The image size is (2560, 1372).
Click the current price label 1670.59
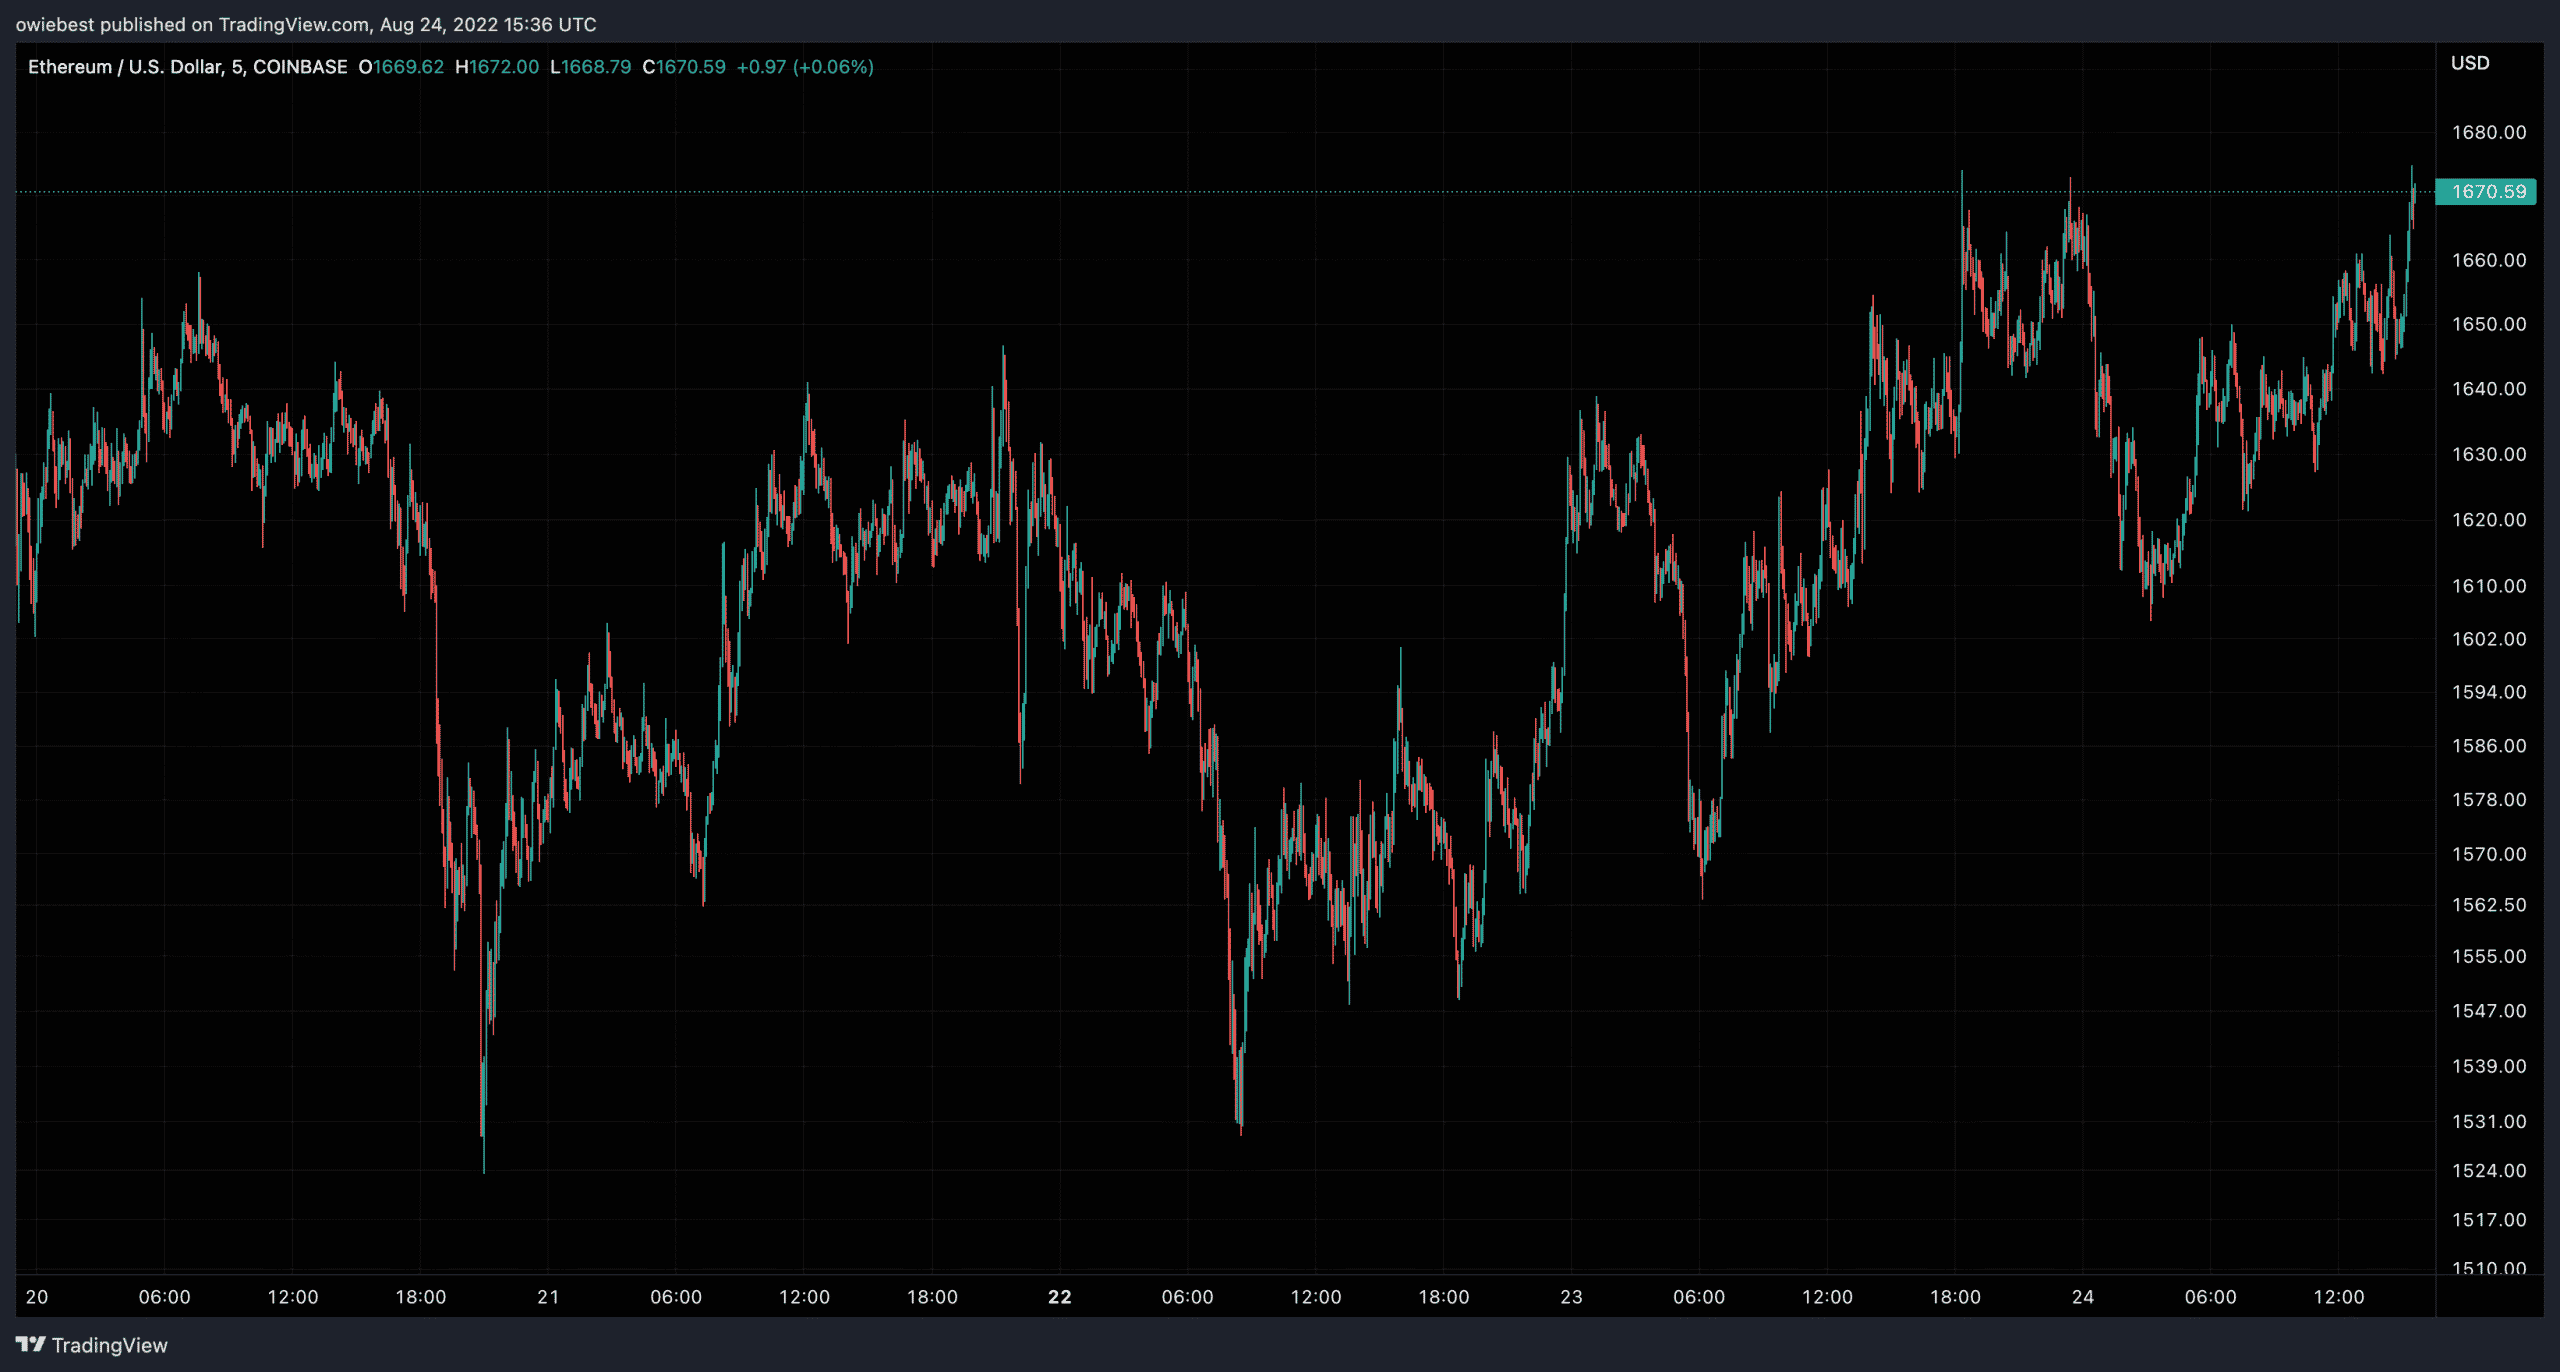click(2486, 191)
